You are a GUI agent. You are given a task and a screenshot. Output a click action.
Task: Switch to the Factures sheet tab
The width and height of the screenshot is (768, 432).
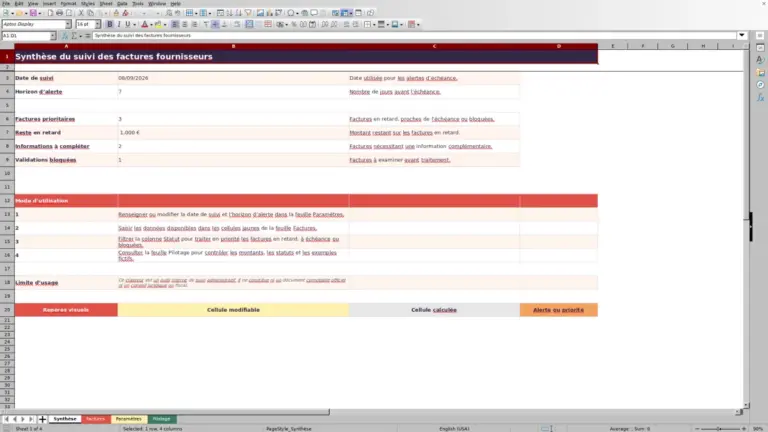96,419
